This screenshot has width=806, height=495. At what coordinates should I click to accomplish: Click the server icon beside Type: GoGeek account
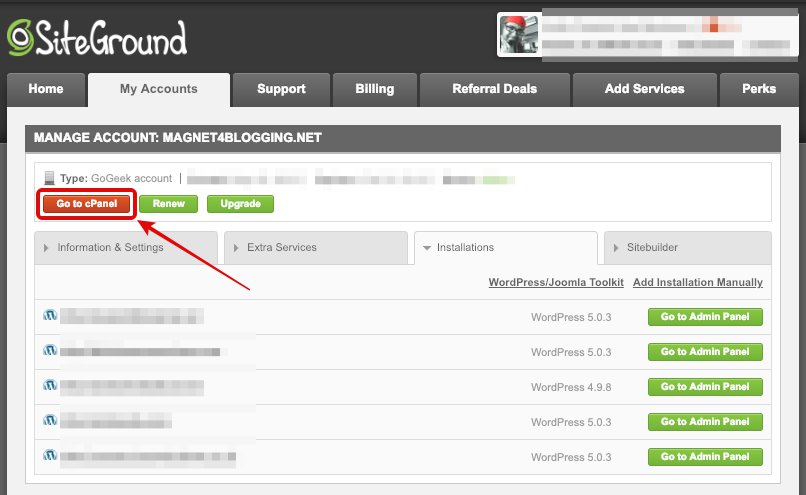click(49, 178)
